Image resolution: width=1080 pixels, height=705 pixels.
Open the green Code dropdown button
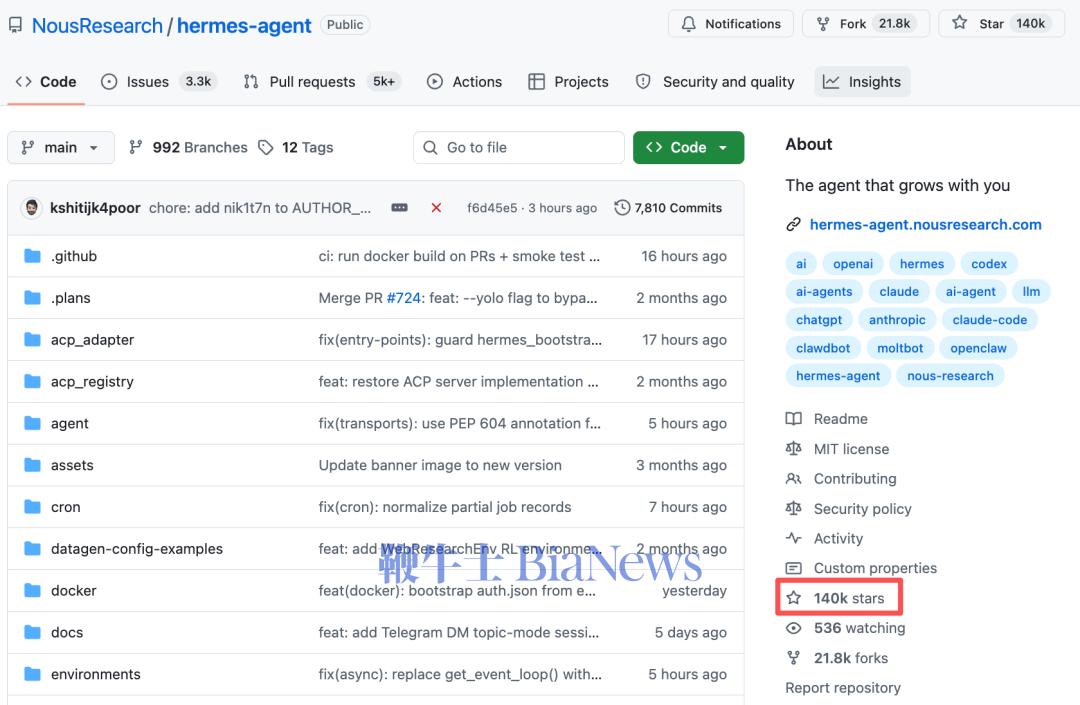click(688, 147)
